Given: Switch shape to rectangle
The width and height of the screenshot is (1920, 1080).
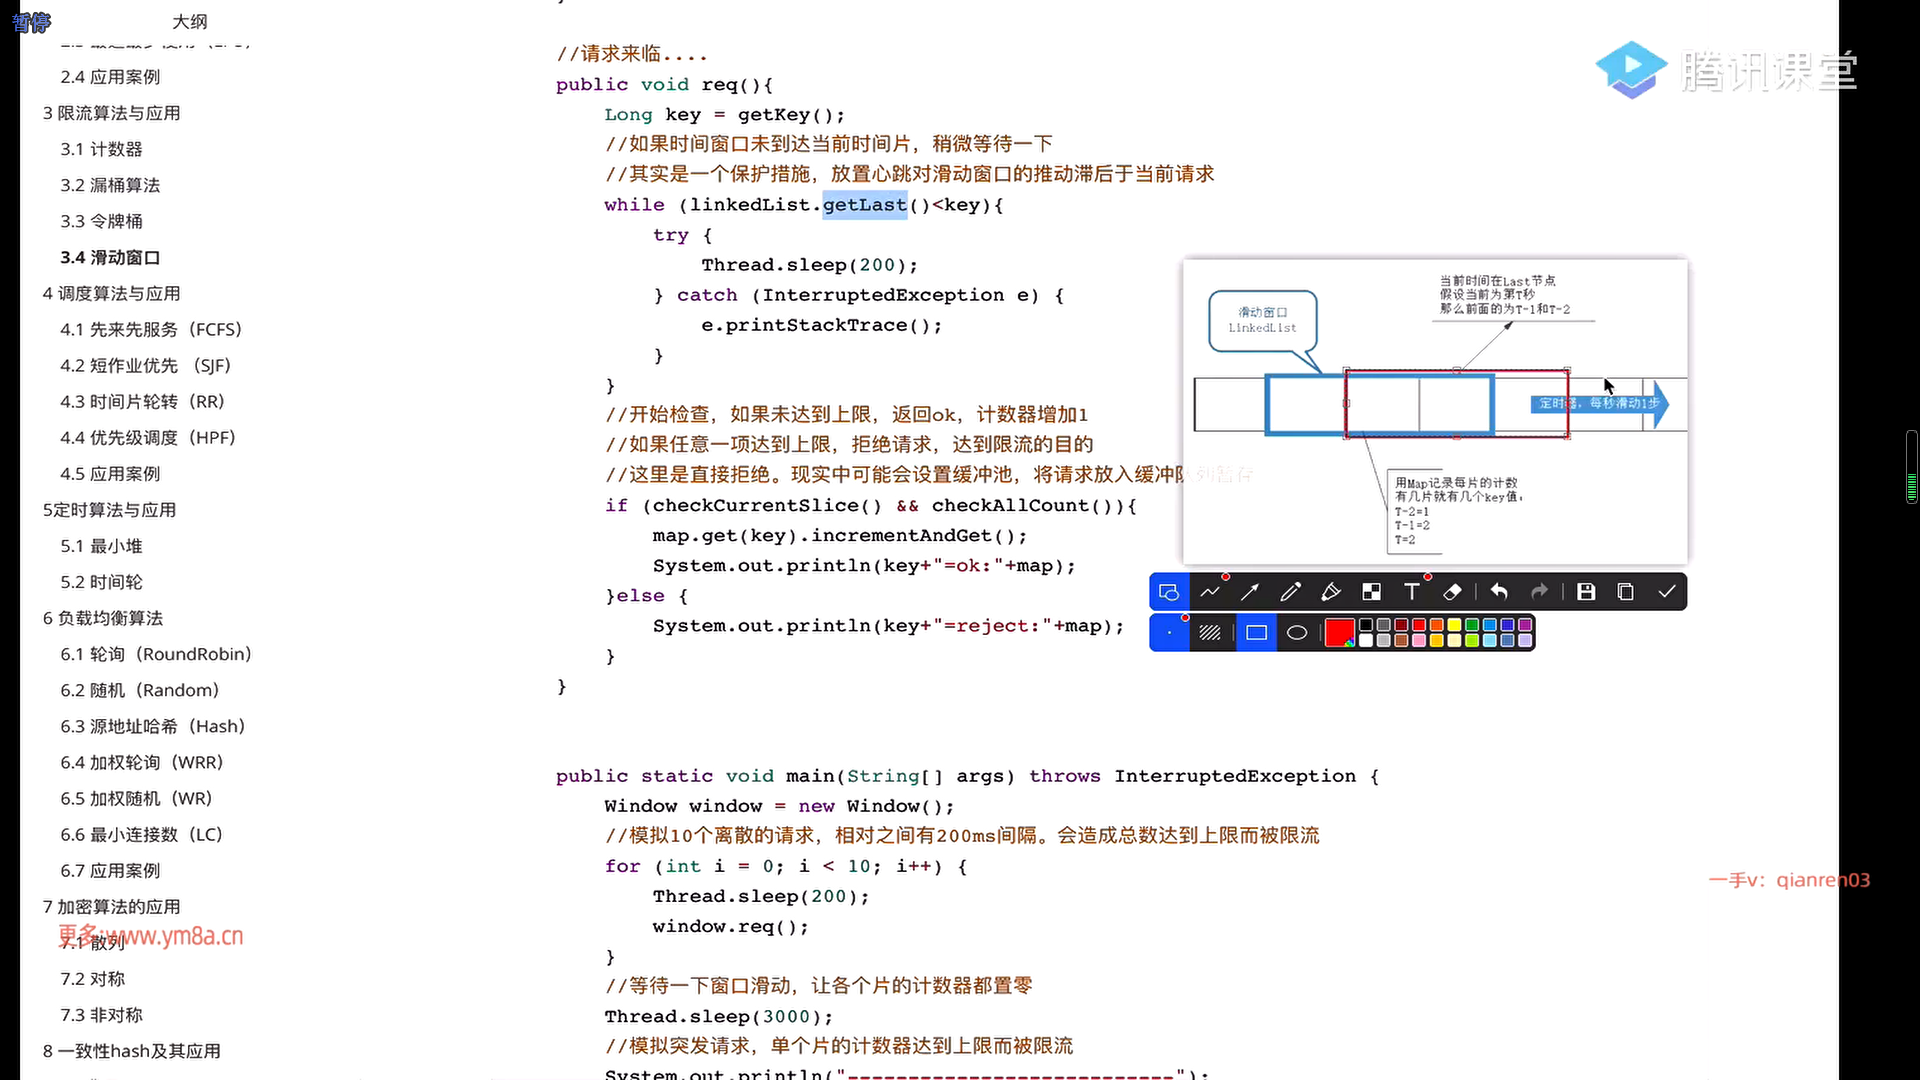Looking at the screenshot, I should [x=1257, y=633].
